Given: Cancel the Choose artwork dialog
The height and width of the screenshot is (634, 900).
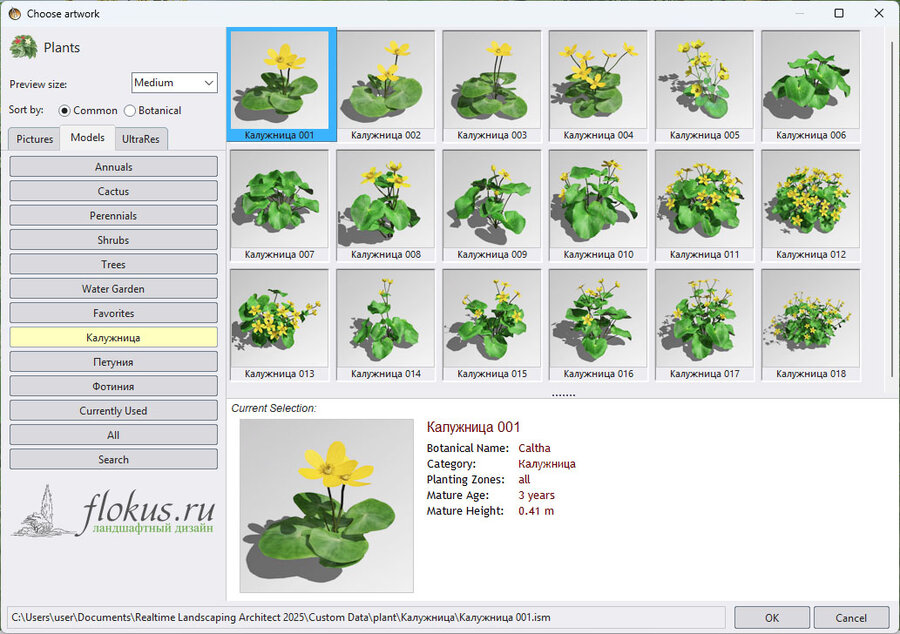Looking at the screenshot, I should (x=851, y=618).
